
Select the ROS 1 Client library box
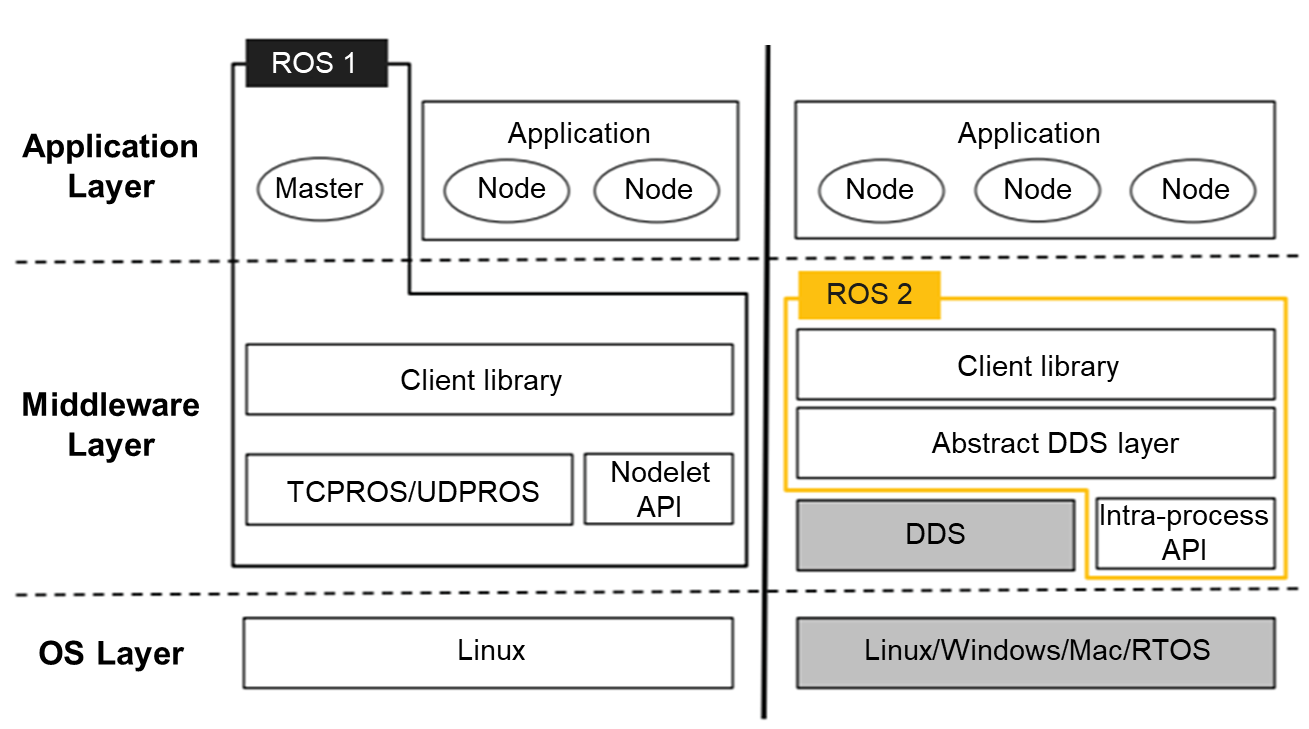[x=489, y=380]
